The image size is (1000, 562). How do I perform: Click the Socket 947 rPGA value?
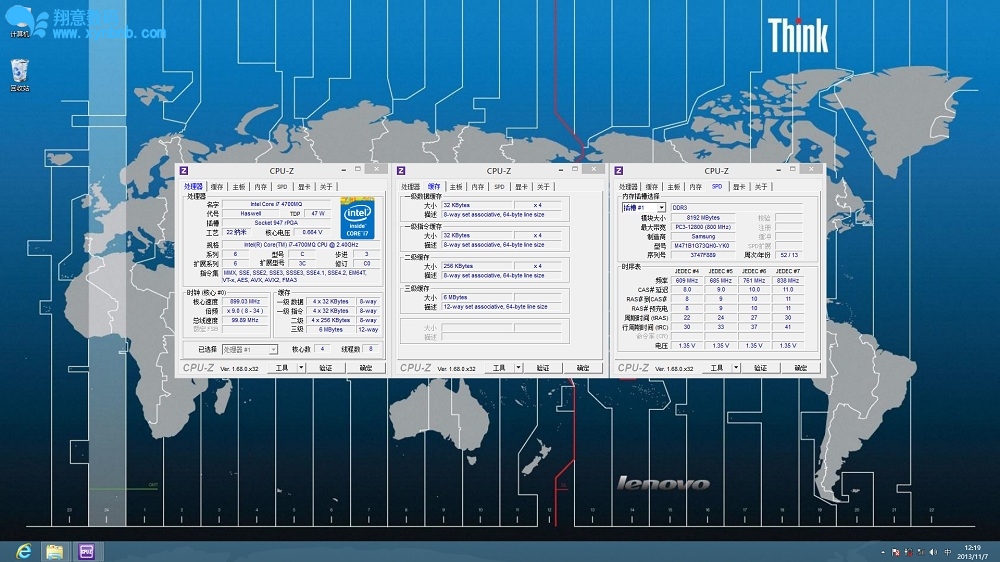click(x=277, y=223)
